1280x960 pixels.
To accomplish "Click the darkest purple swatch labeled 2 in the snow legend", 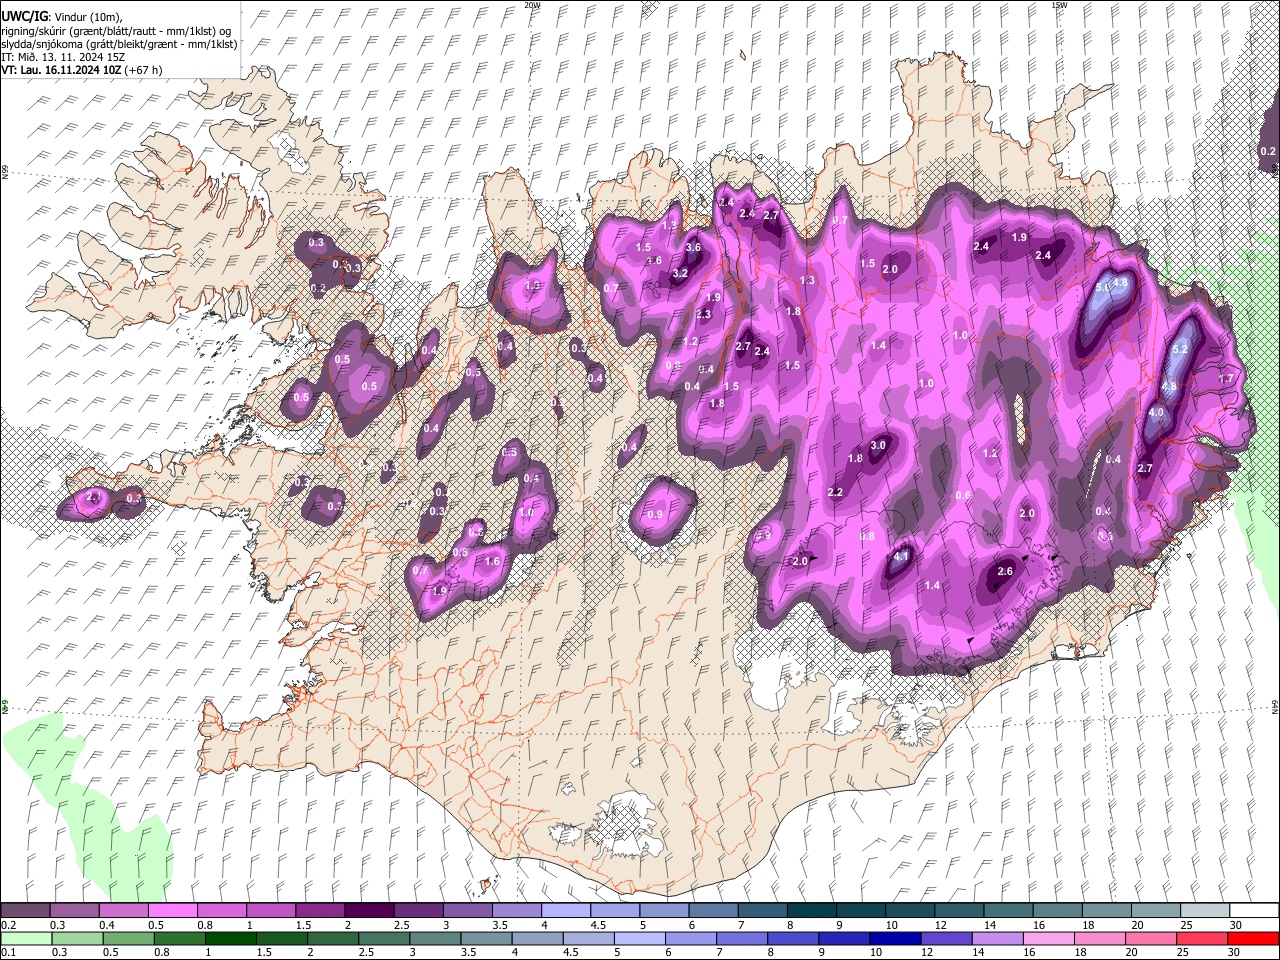I will pos(369,911).
